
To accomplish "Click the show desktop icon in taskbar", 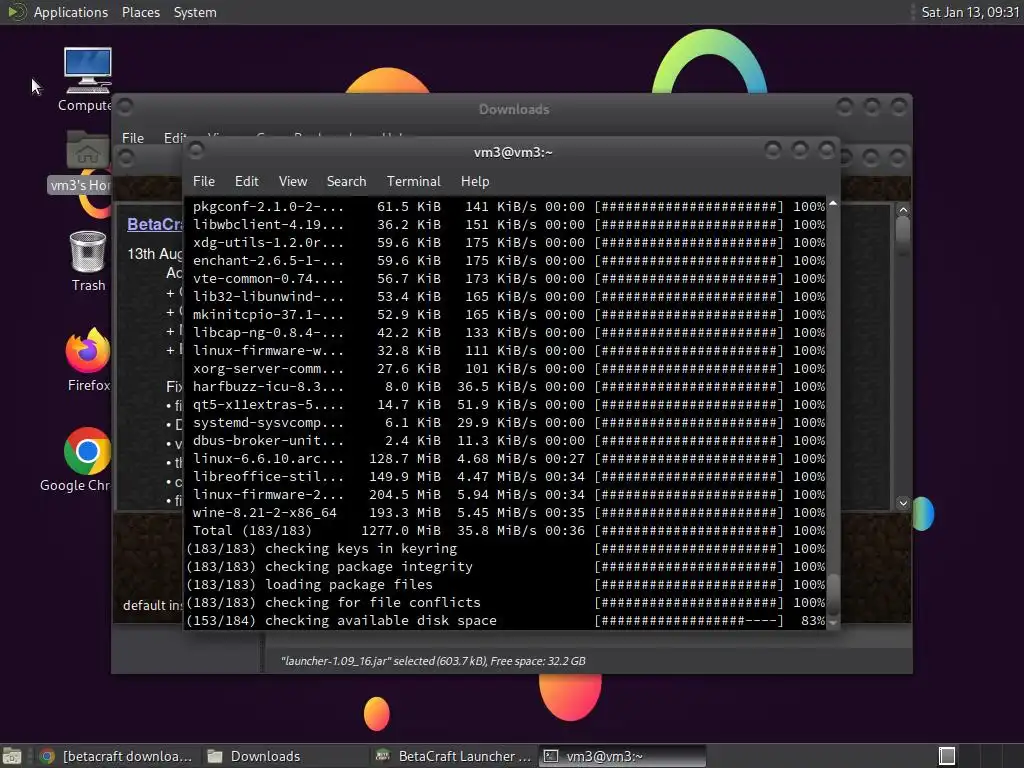I will point(12,756).
